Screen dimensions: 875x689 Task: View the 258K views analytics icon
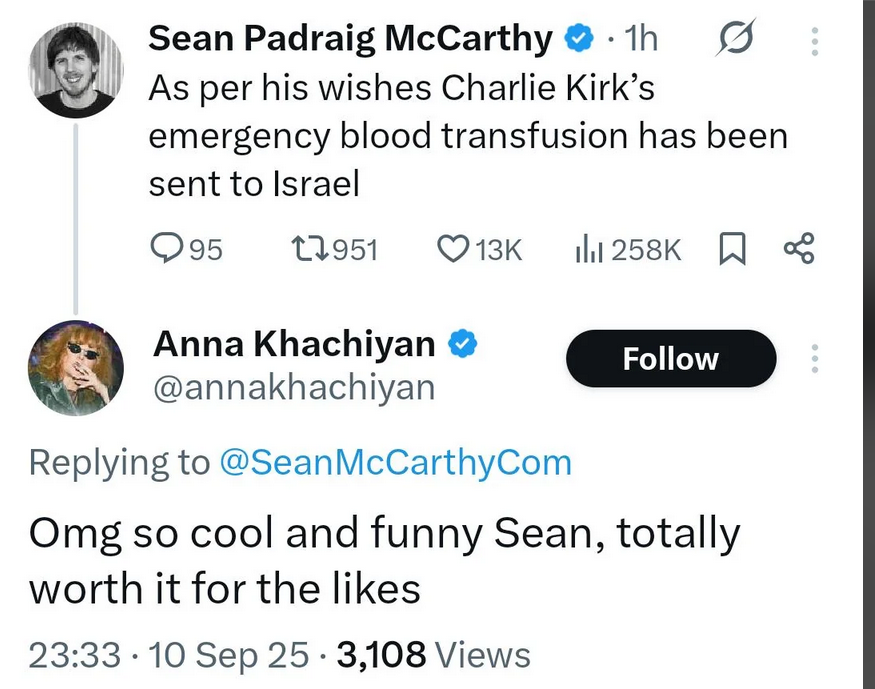click(x=589, y=249)
